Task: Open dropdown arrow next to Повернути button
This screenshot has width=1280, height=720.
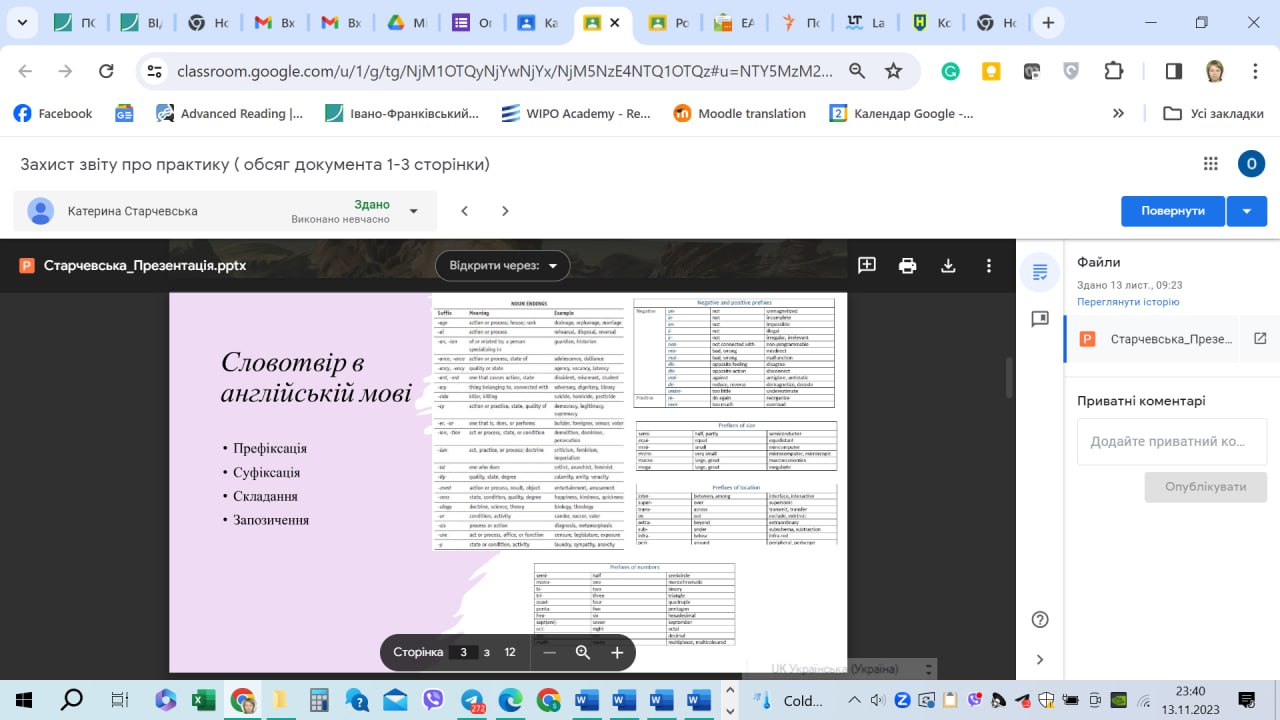Action: 1246,211
